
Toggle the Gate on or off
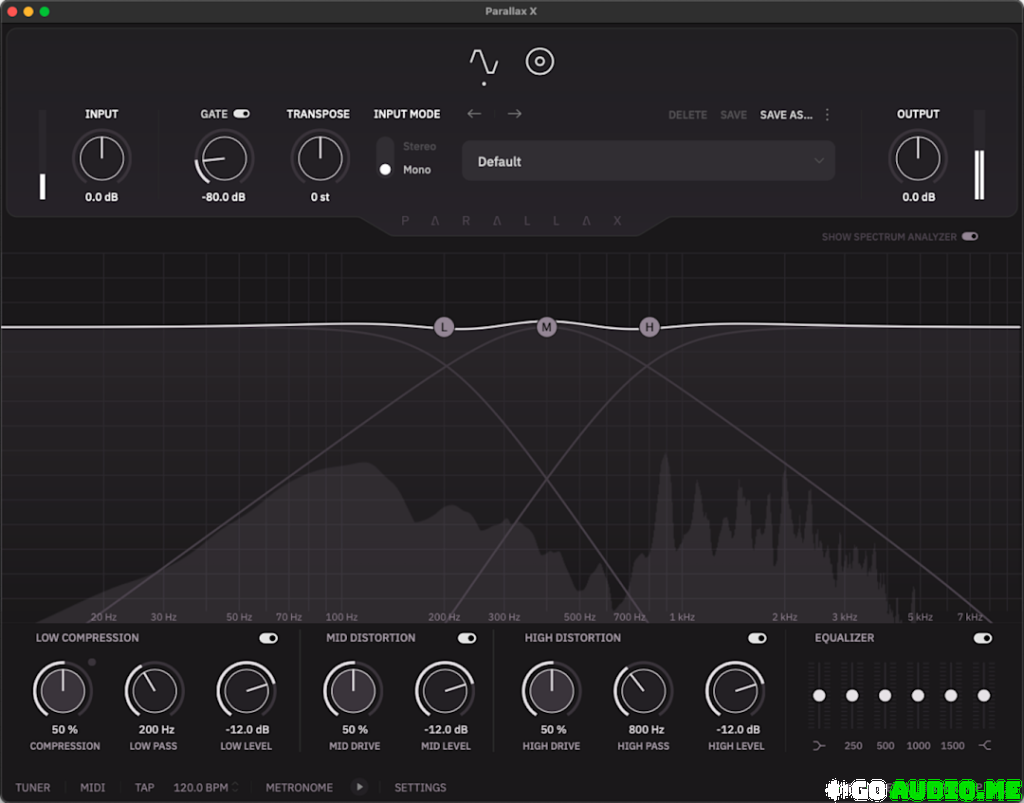click(240, 113)
